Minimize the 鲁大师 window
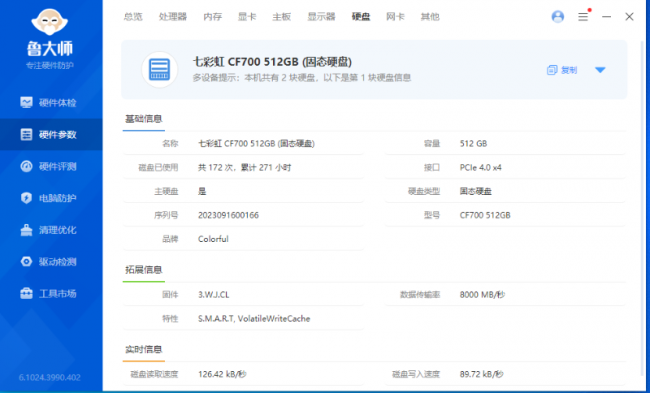 click(606, 17)
